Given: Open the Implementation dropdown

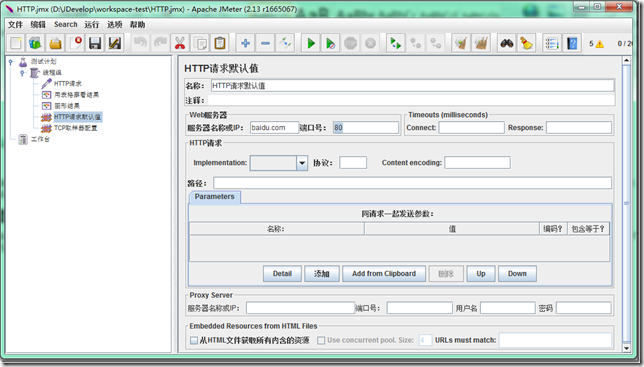Looking at the screenshot, I should (302, 163).
